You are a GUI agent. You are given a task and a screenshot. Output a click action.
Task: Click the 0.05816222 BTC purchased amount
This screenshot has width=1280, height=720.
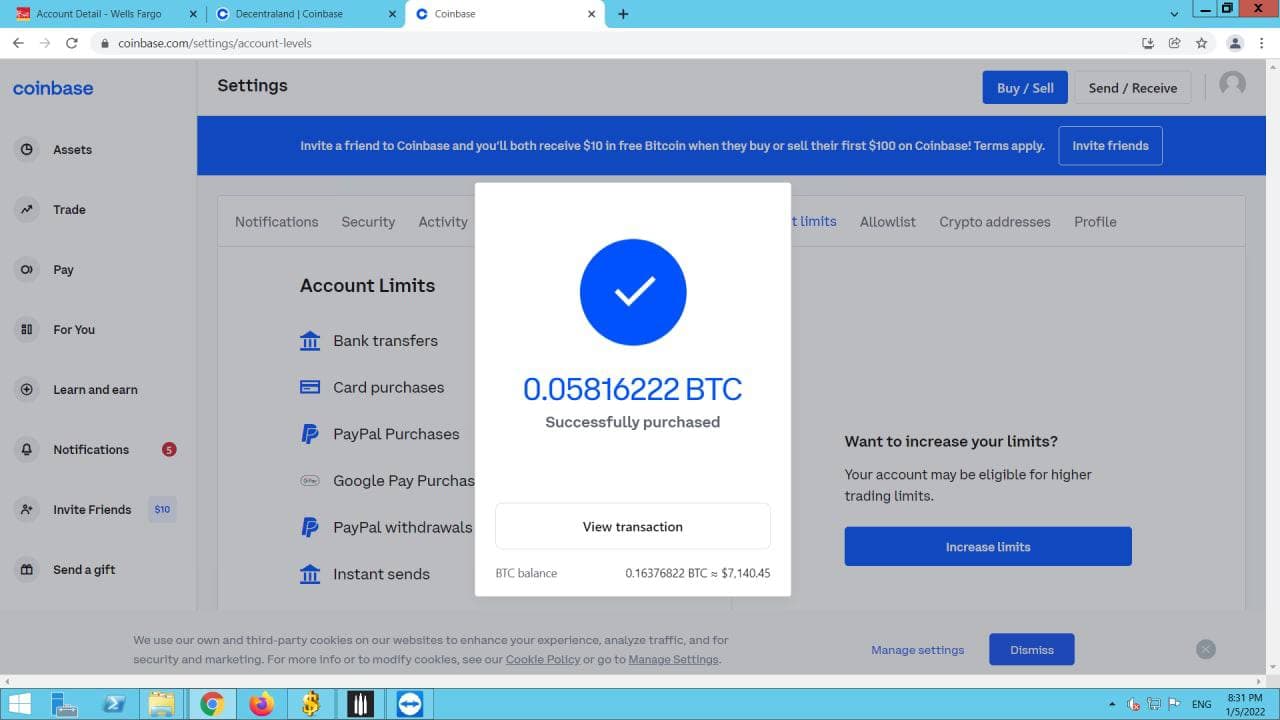(633, 389)
